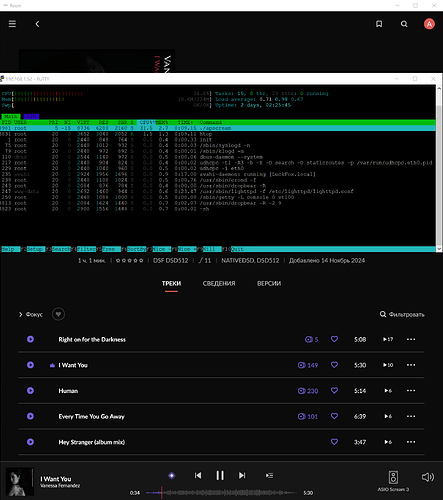Screen dimensions: 443x500
Task: Click htop Search function key label
Action: pos(61,249)
